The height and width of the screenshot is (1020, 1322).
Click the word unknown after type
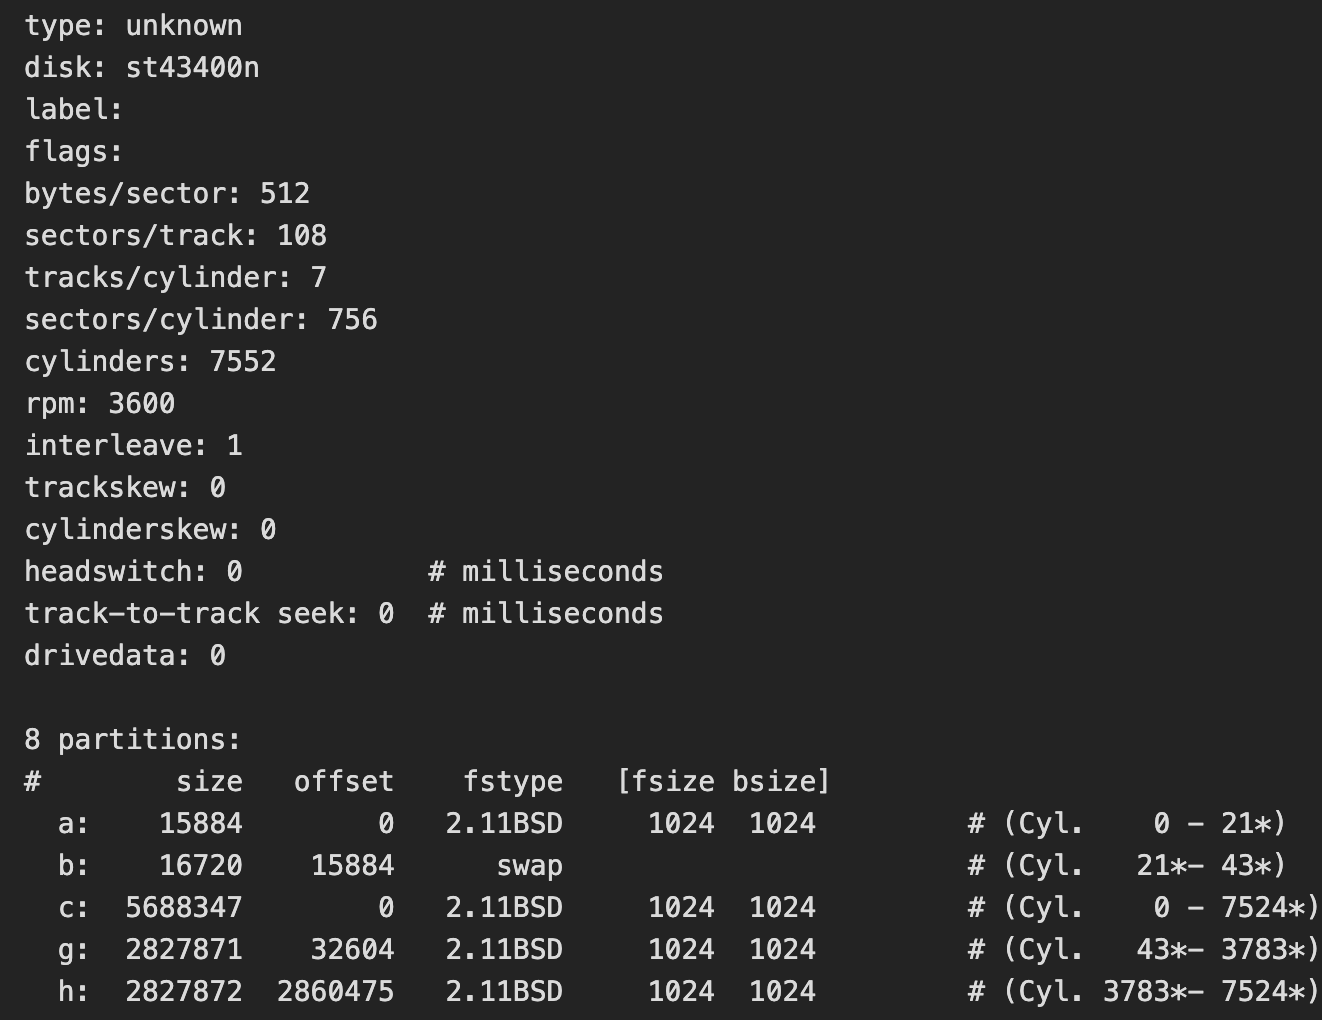184,26
